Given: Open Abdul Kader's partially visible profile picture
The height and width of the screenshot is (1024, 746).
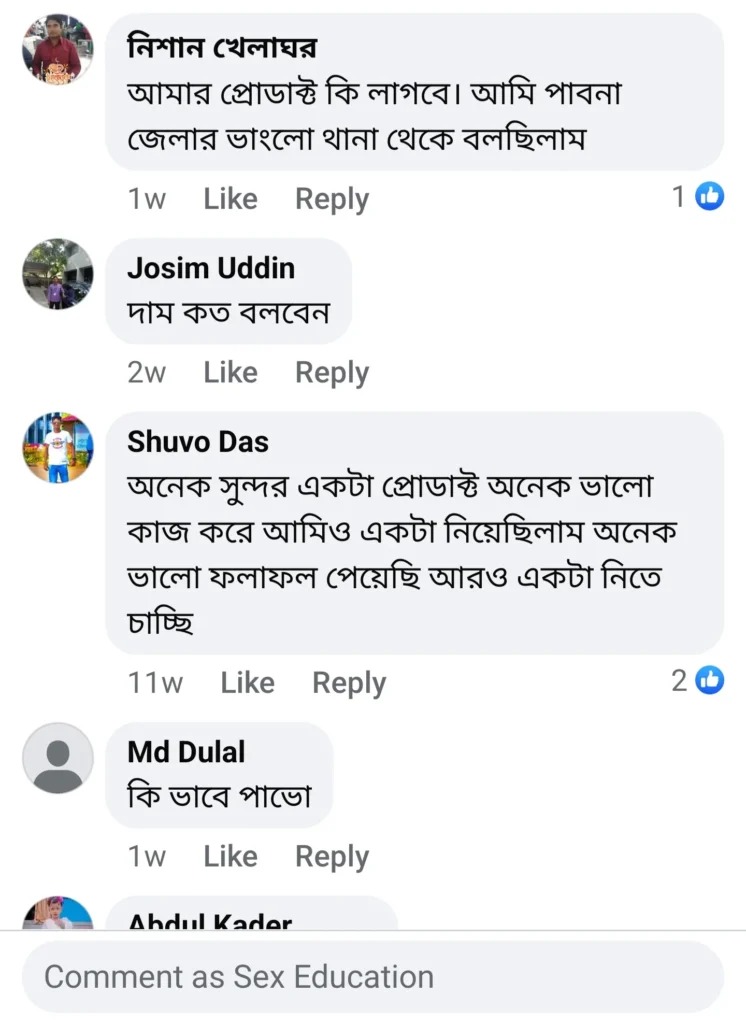Looking at the screenshot, I should point(58,914).
